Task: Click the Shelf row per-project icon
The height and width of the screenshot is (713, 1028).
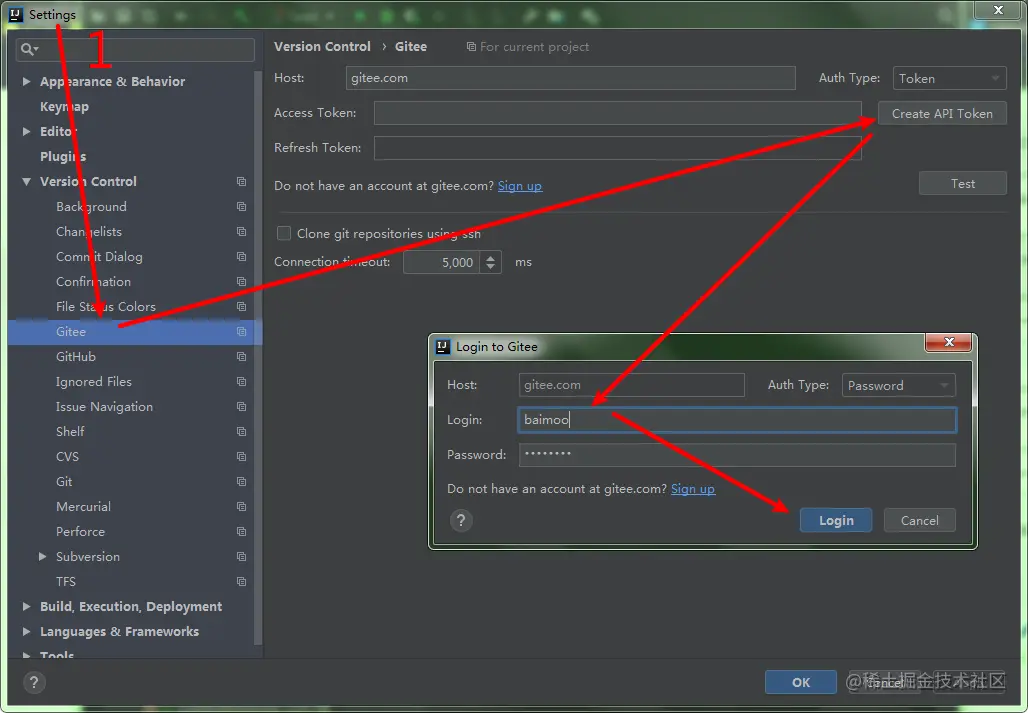Action: pyautogui.click(x=241, y=431)
